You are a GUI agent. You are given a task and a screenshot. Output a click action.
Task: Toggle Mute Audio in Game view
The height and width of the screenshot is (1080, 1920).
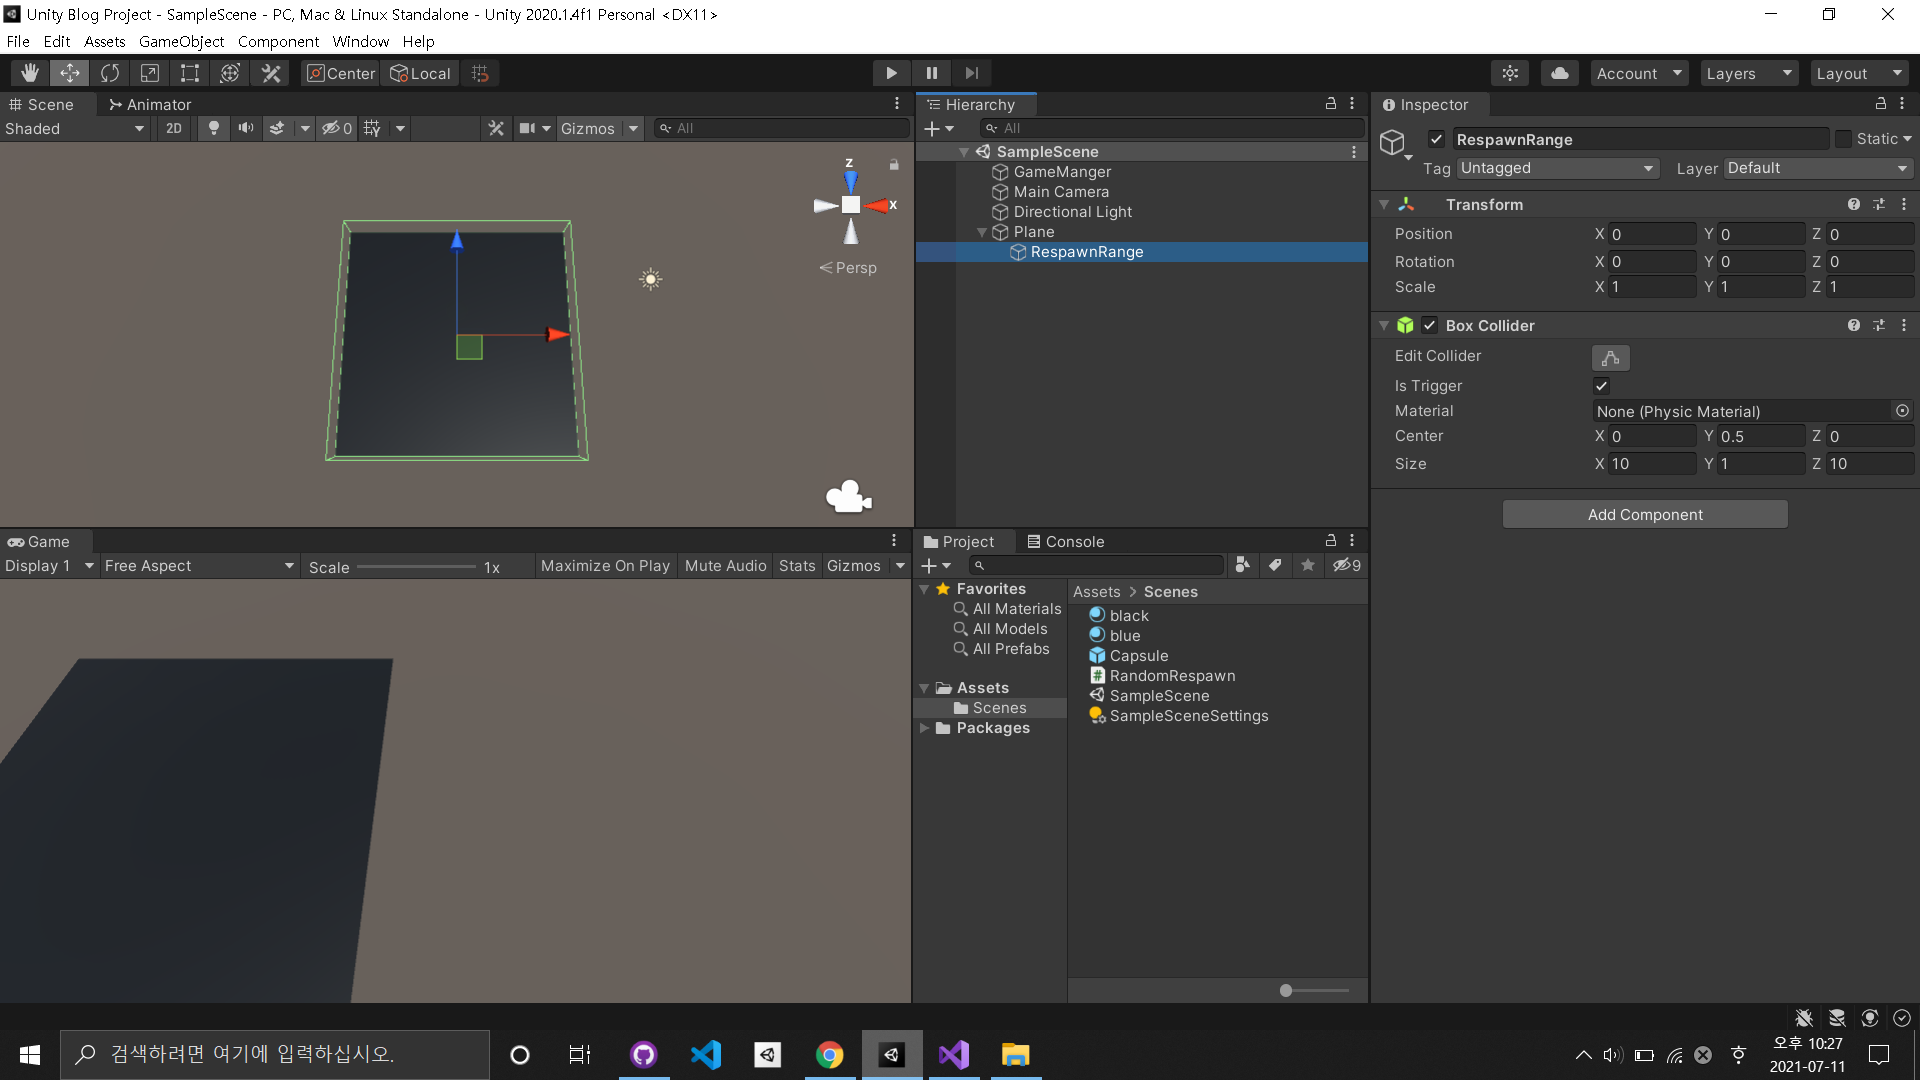(x=725, y=566)
